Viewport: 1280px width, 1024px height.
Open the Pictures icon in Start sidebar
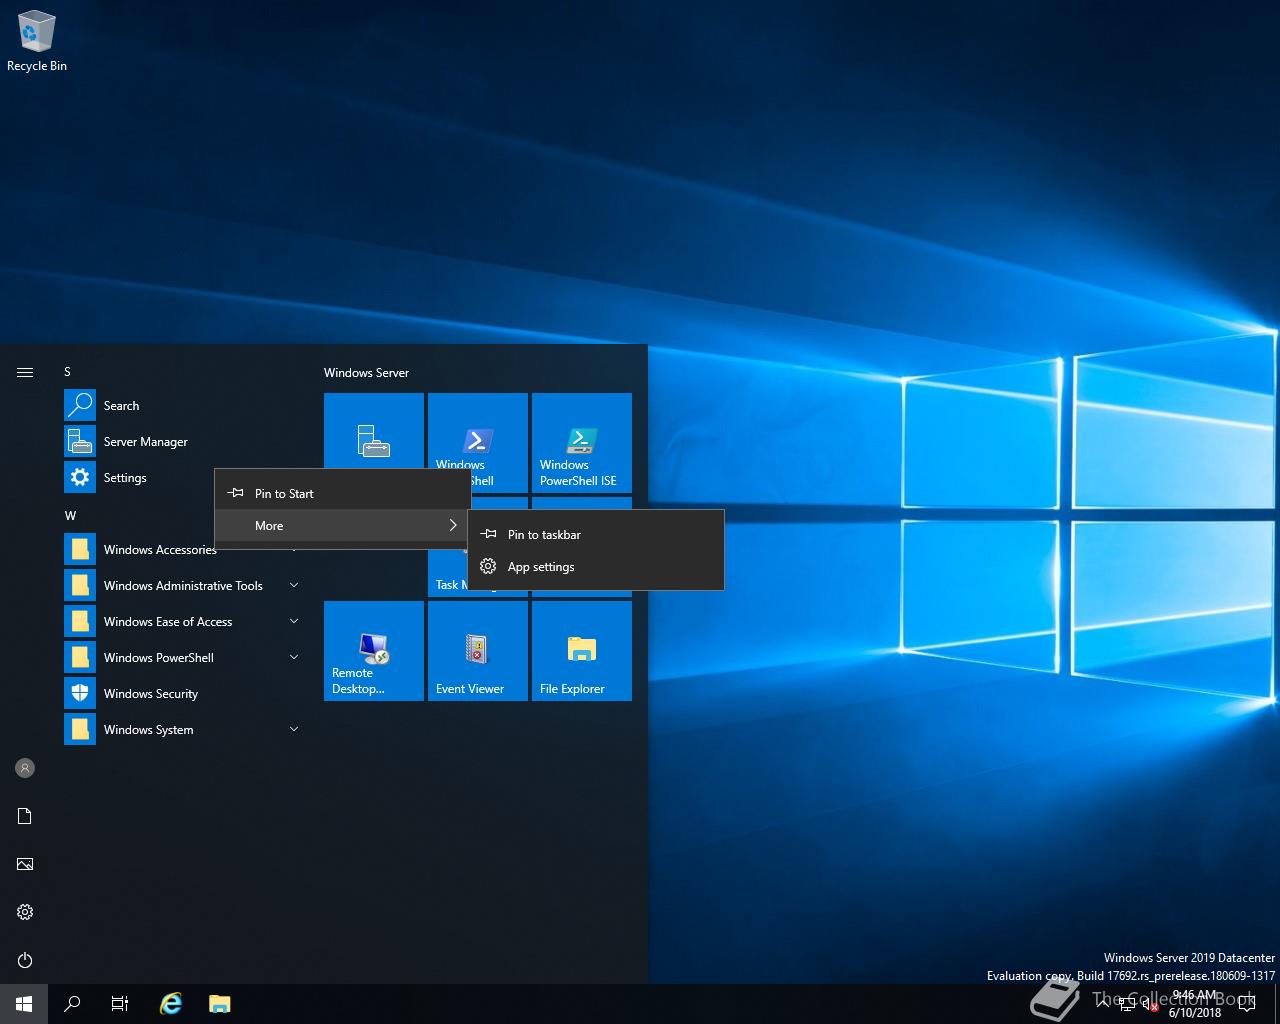pos(25,864)
